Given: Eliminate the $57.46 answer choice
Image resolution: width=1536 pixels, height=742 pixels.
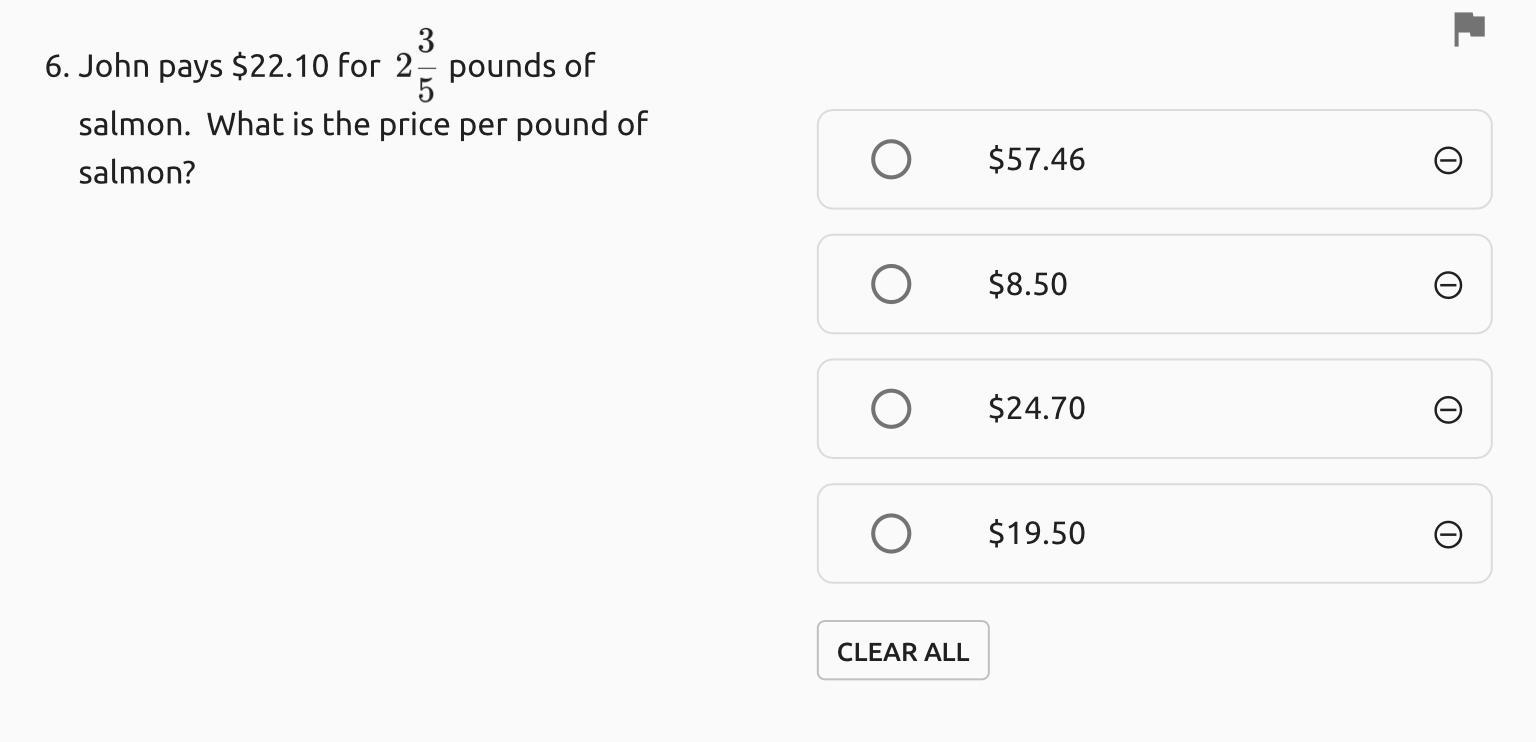Looking at the screenshot, I should 1448,160.
